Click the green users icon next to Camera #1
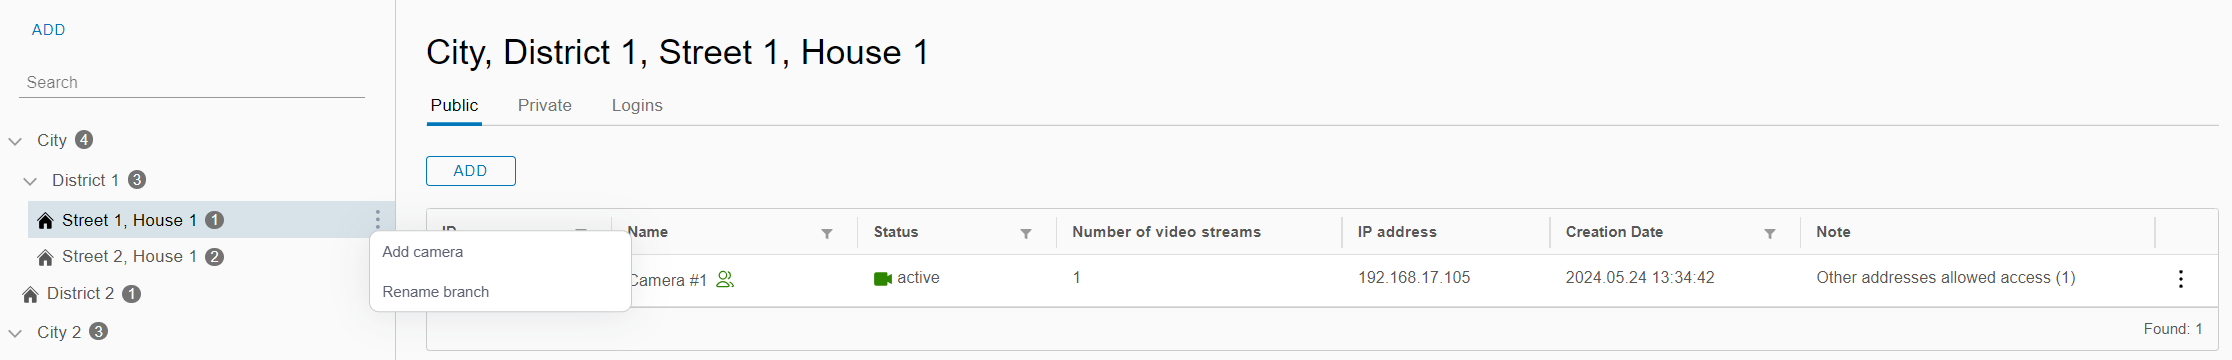This screenshot has width=2232, height=360. click(x=725, y=280)
